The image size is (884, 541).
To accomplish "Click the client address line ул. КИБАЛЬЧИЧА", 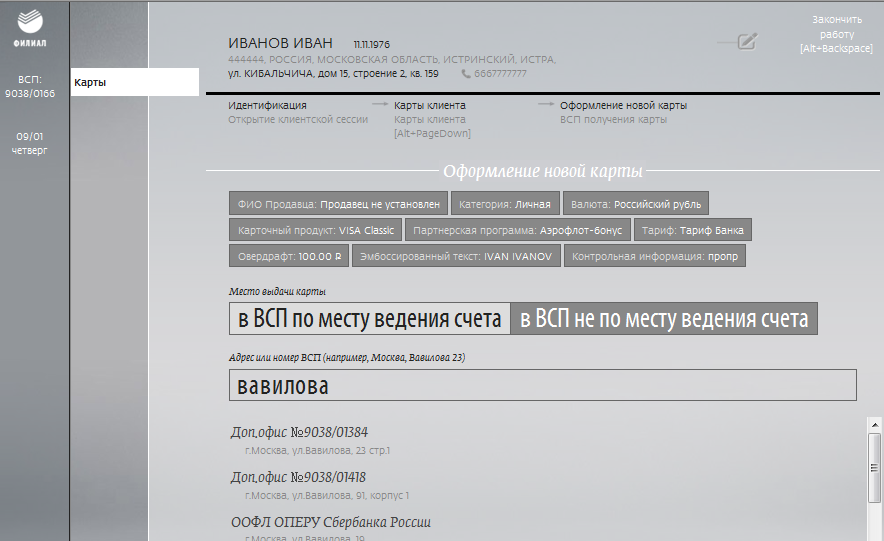I will tap(333, 74).
